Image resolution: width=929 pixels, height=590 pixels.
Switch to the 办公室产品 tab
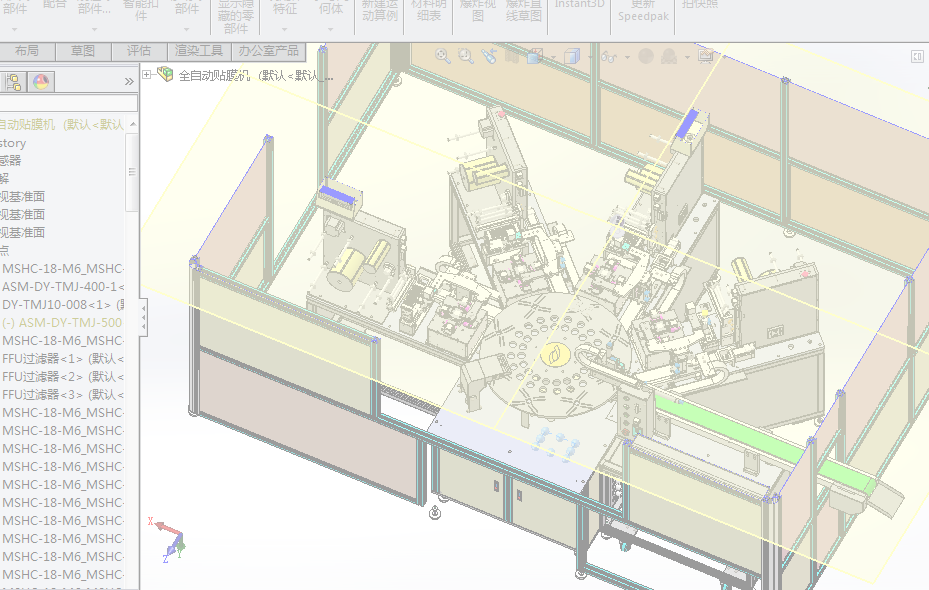pos(268,51)
